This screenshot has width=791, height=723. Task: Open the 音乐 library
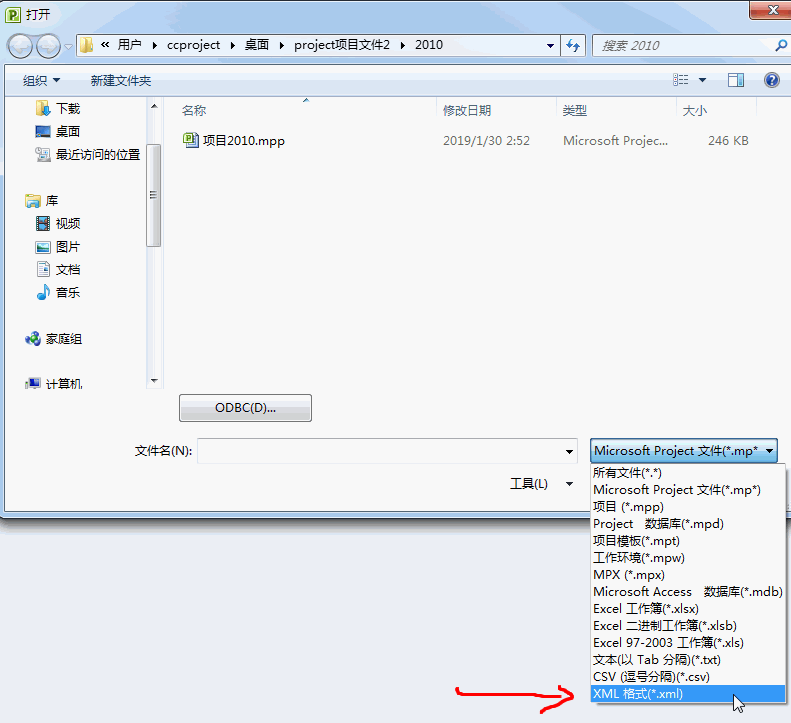(x=58, y=292)
